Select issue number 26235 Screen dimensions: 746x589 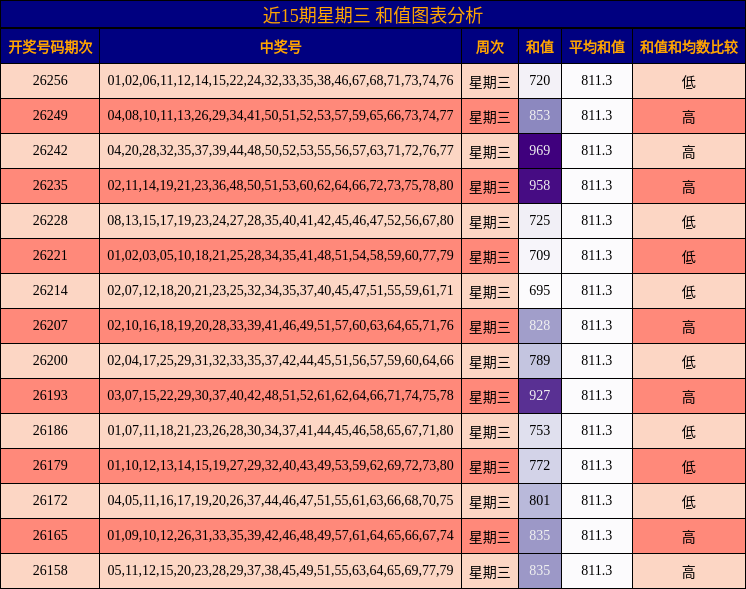[x=50, y=186]
